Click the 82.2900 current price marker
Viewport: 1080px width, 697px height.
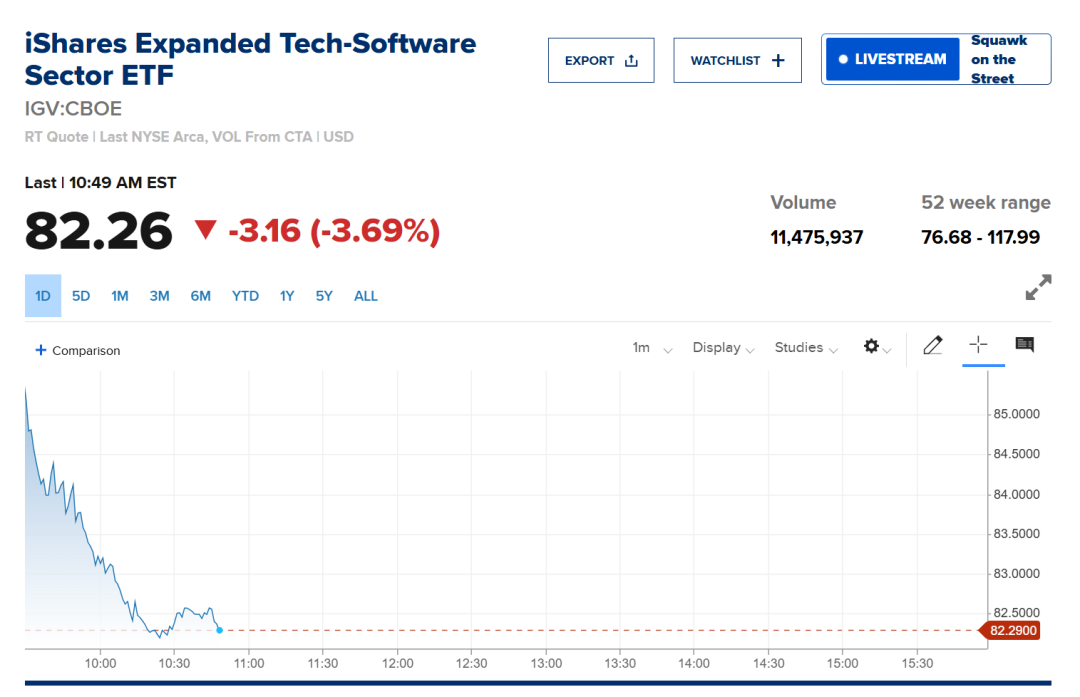(1012, 631)
